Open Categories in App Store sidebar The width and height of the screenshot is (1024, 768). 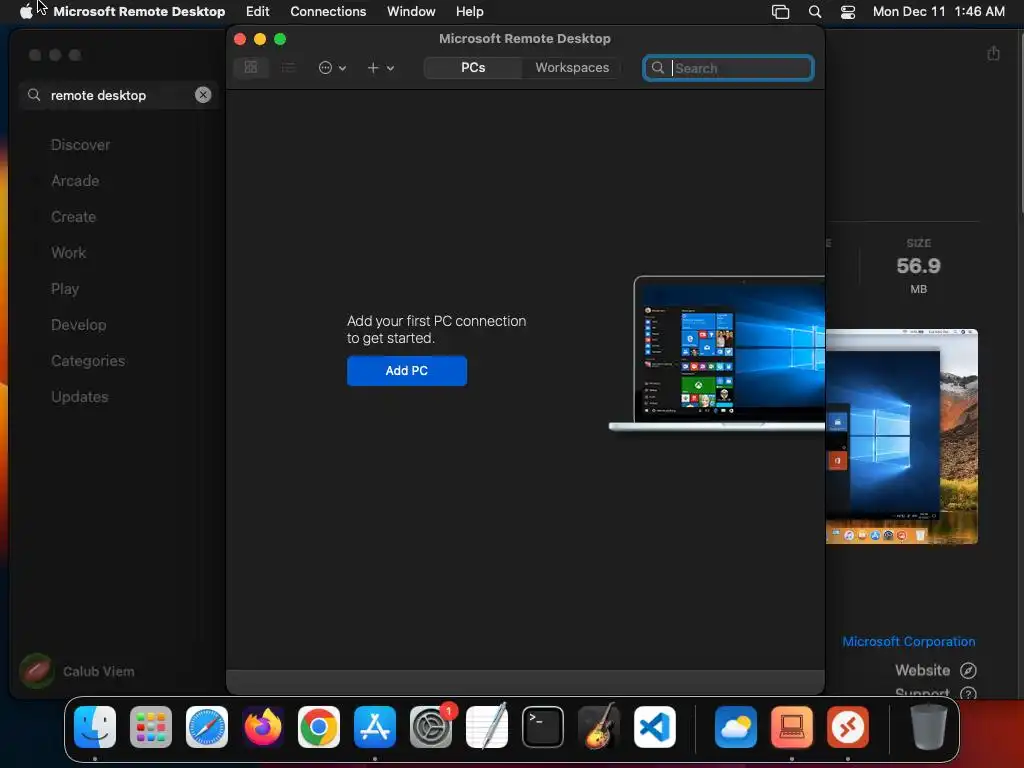pyautogui.click(x=88, y=360)
